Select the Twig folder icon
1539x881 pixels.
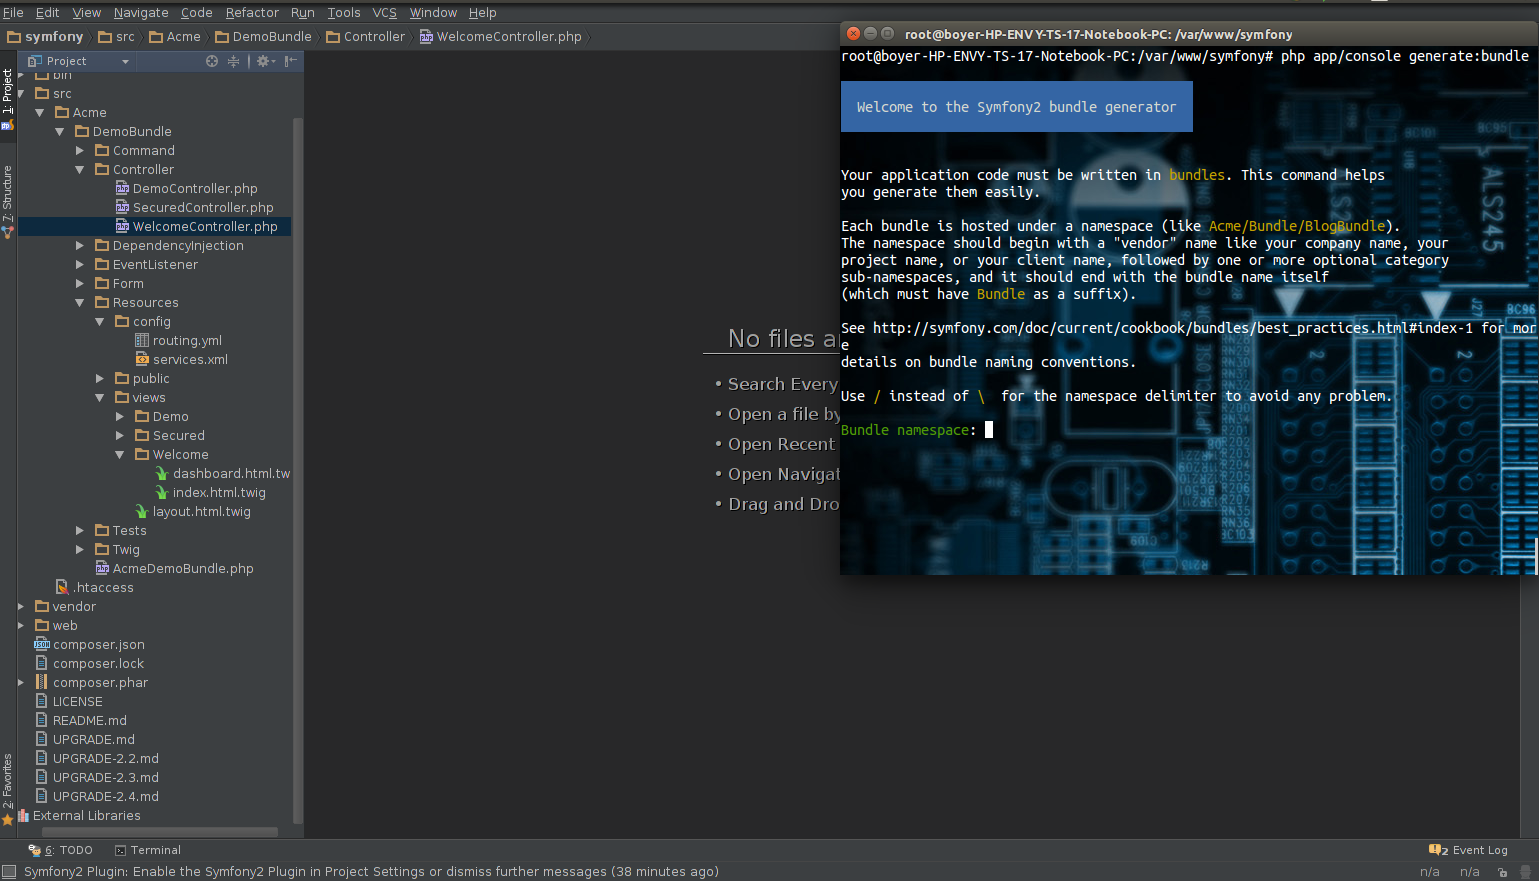tap(102, 549)
